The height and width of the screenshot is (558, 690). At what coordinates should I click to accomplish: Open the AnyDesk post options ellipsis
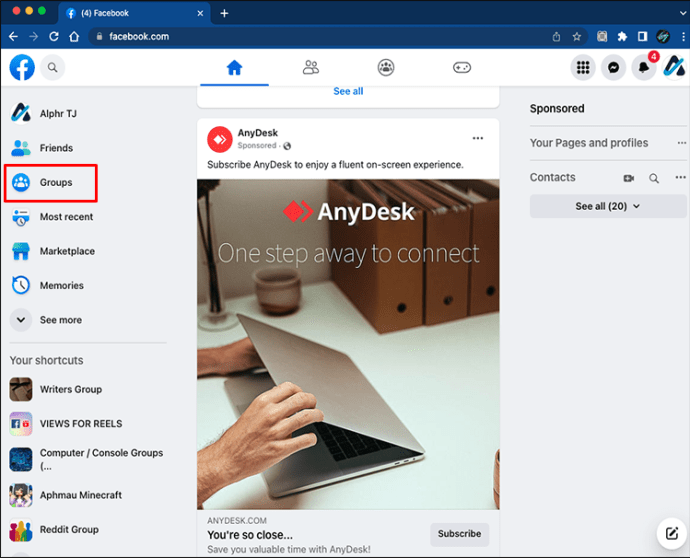click(x=478, y=138)
